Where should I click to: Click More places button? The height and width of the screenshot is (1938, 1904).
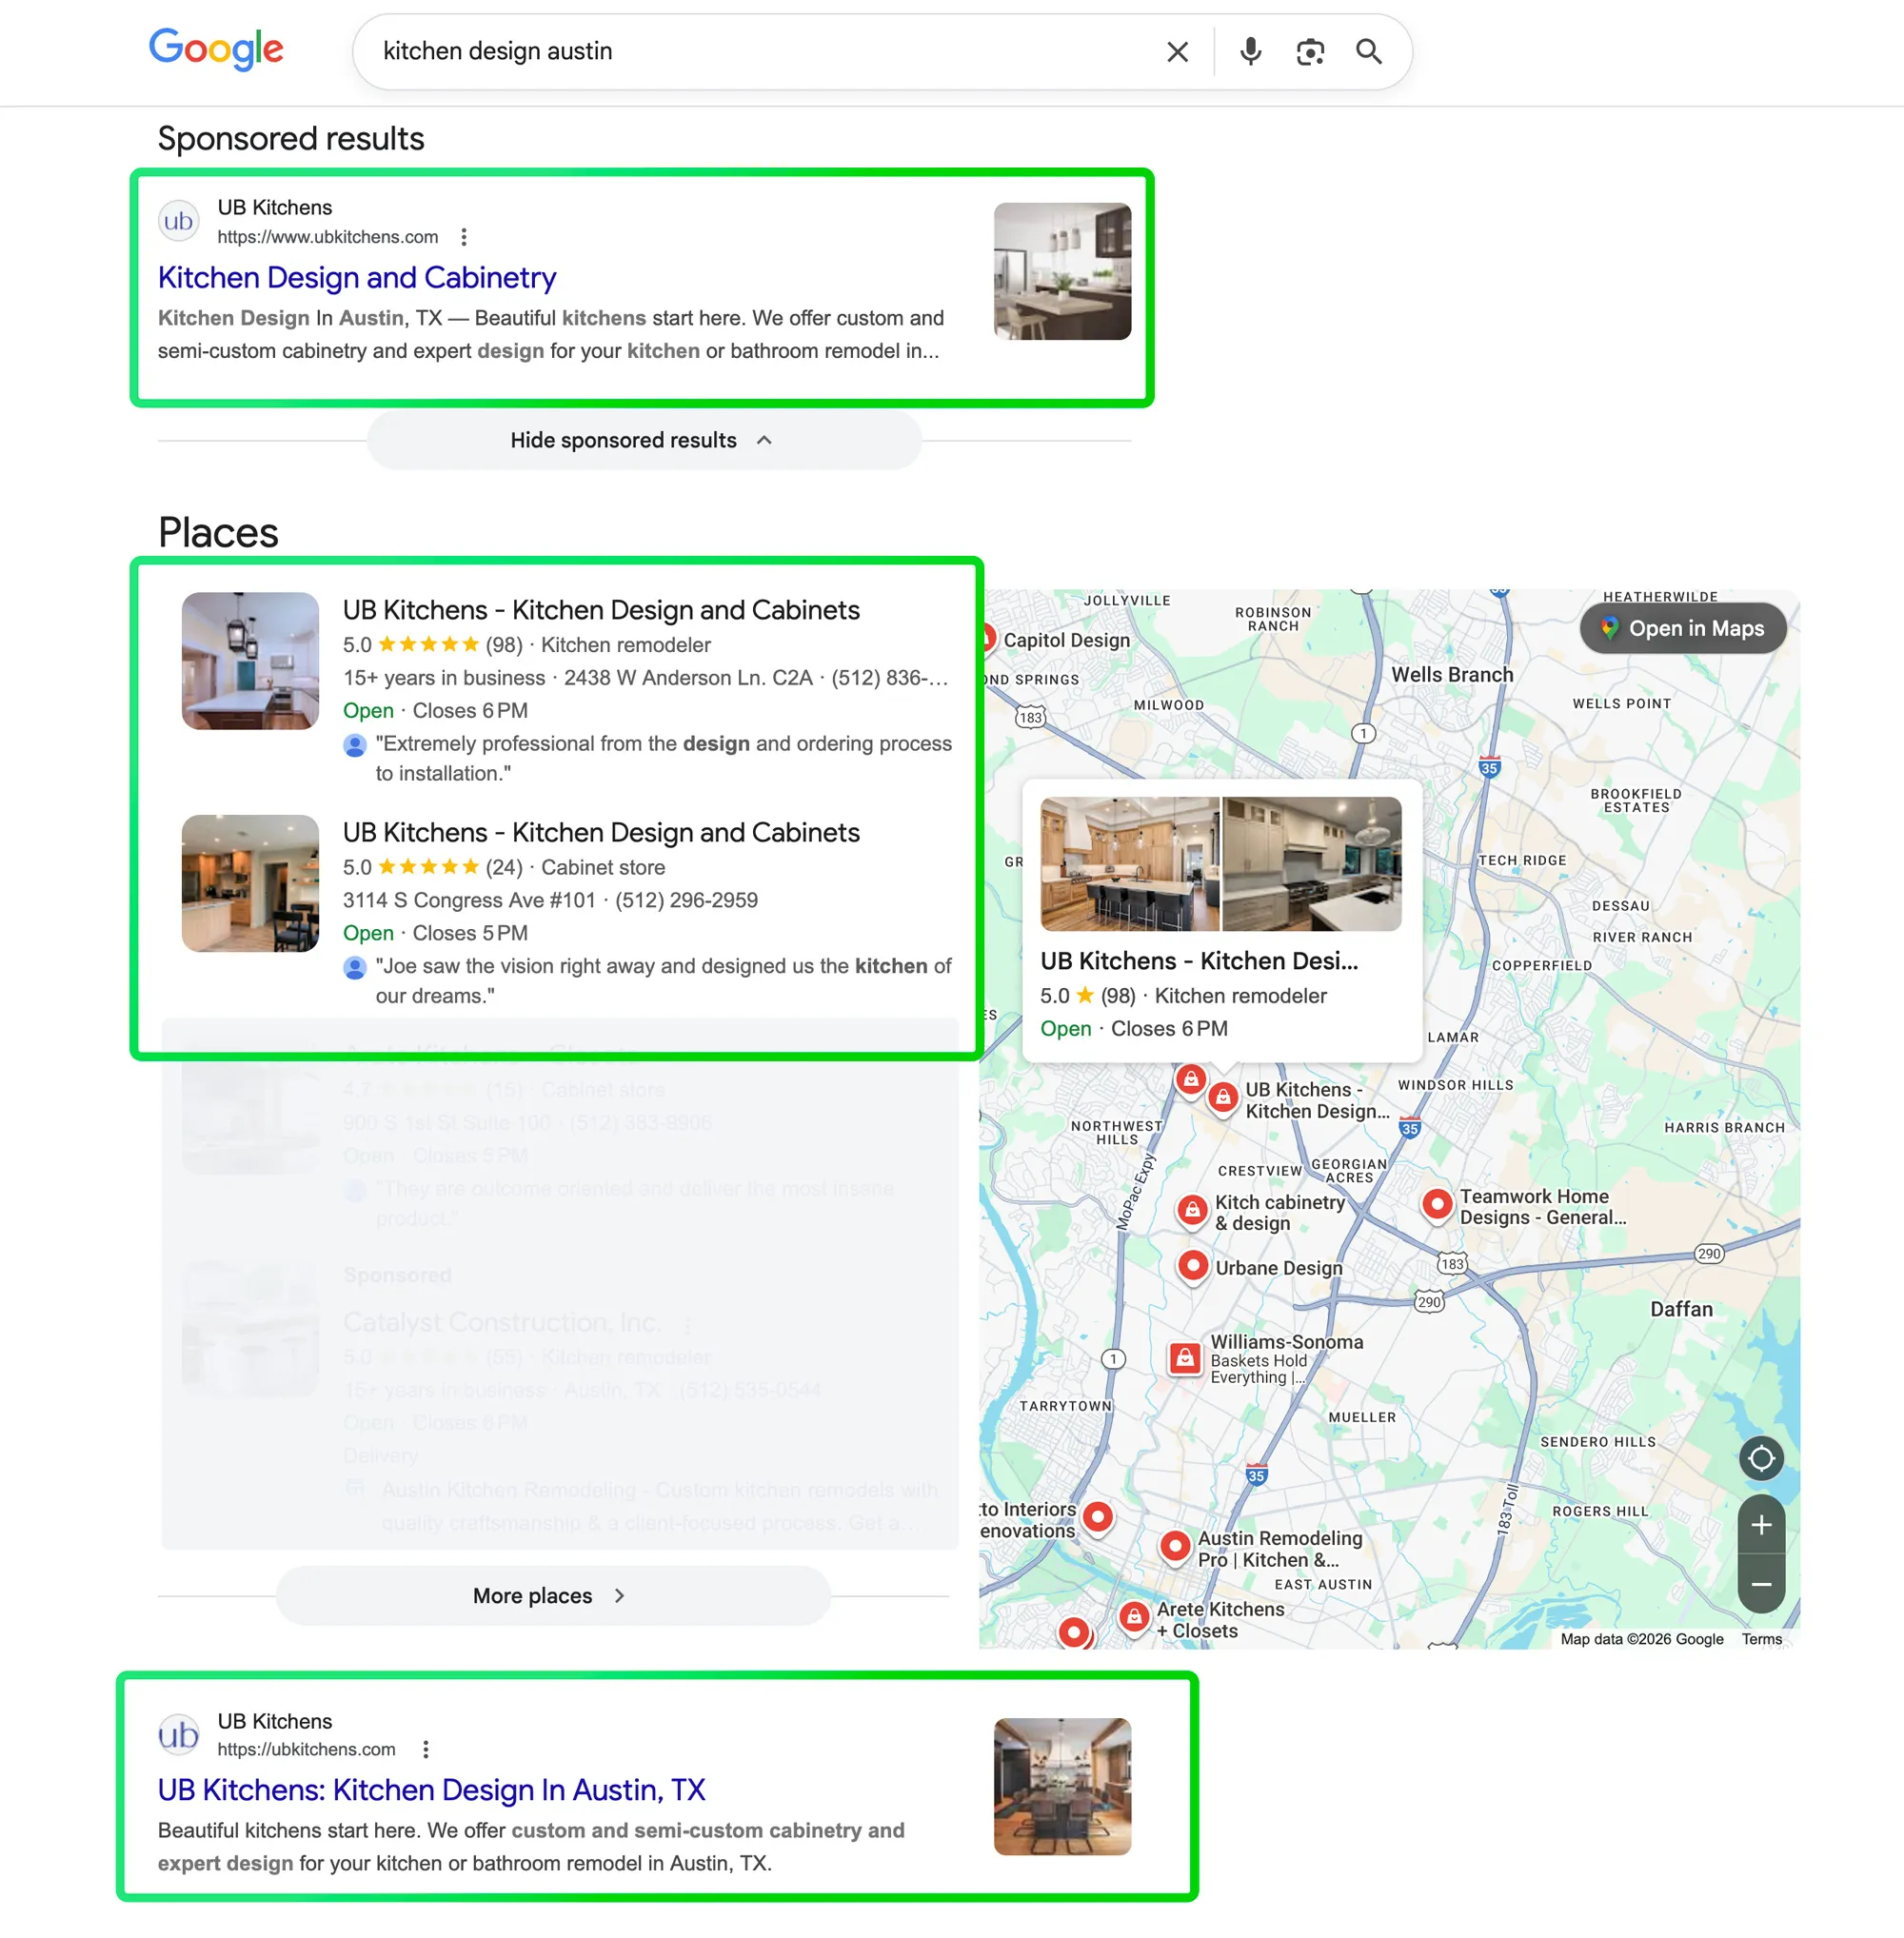click(553, 1595)
